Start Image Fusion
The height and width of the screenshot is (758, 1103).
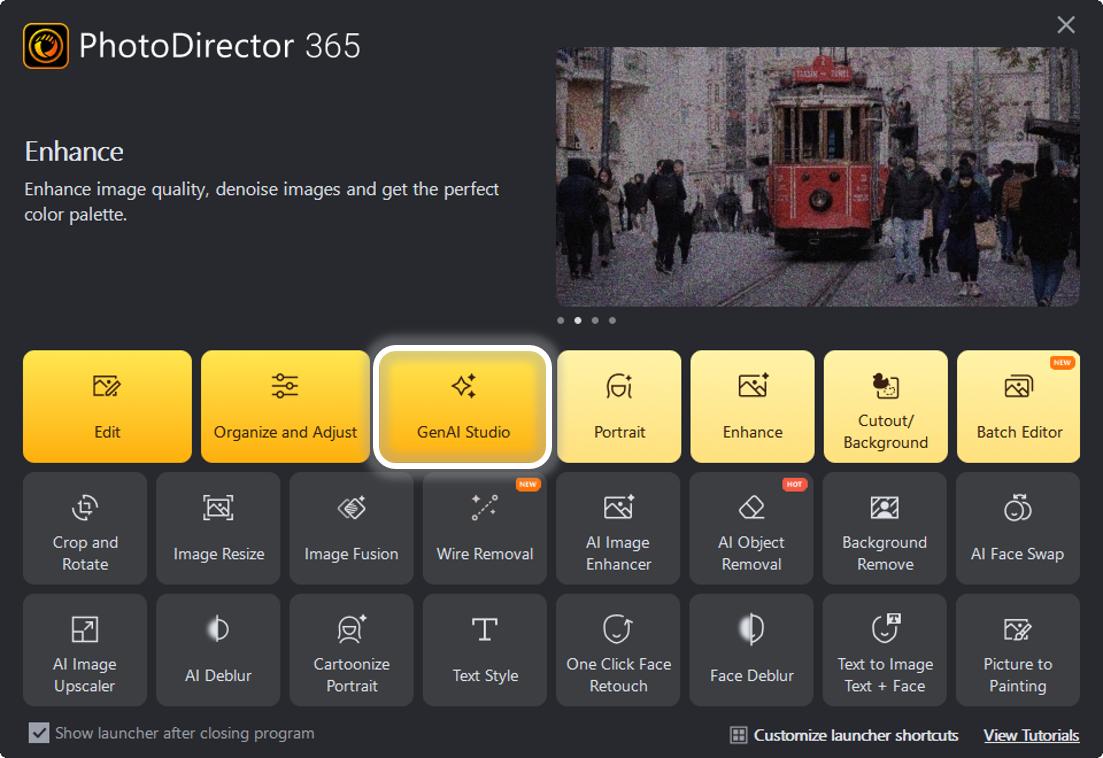[x=351, y=528]
